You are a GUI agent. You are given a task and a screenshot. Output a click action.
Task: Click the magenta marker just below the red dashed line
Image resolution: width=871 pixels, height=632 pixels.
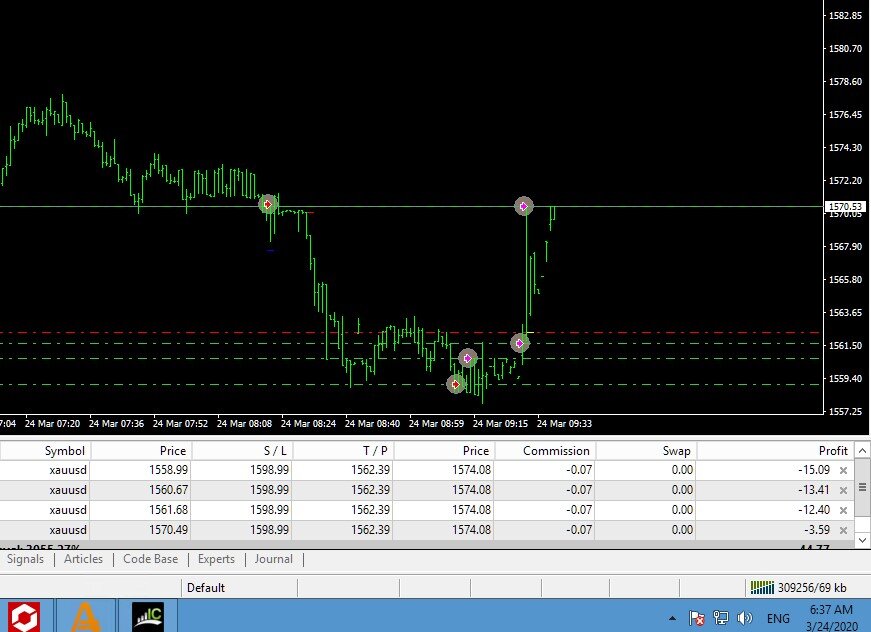click(x=519, y=343)
